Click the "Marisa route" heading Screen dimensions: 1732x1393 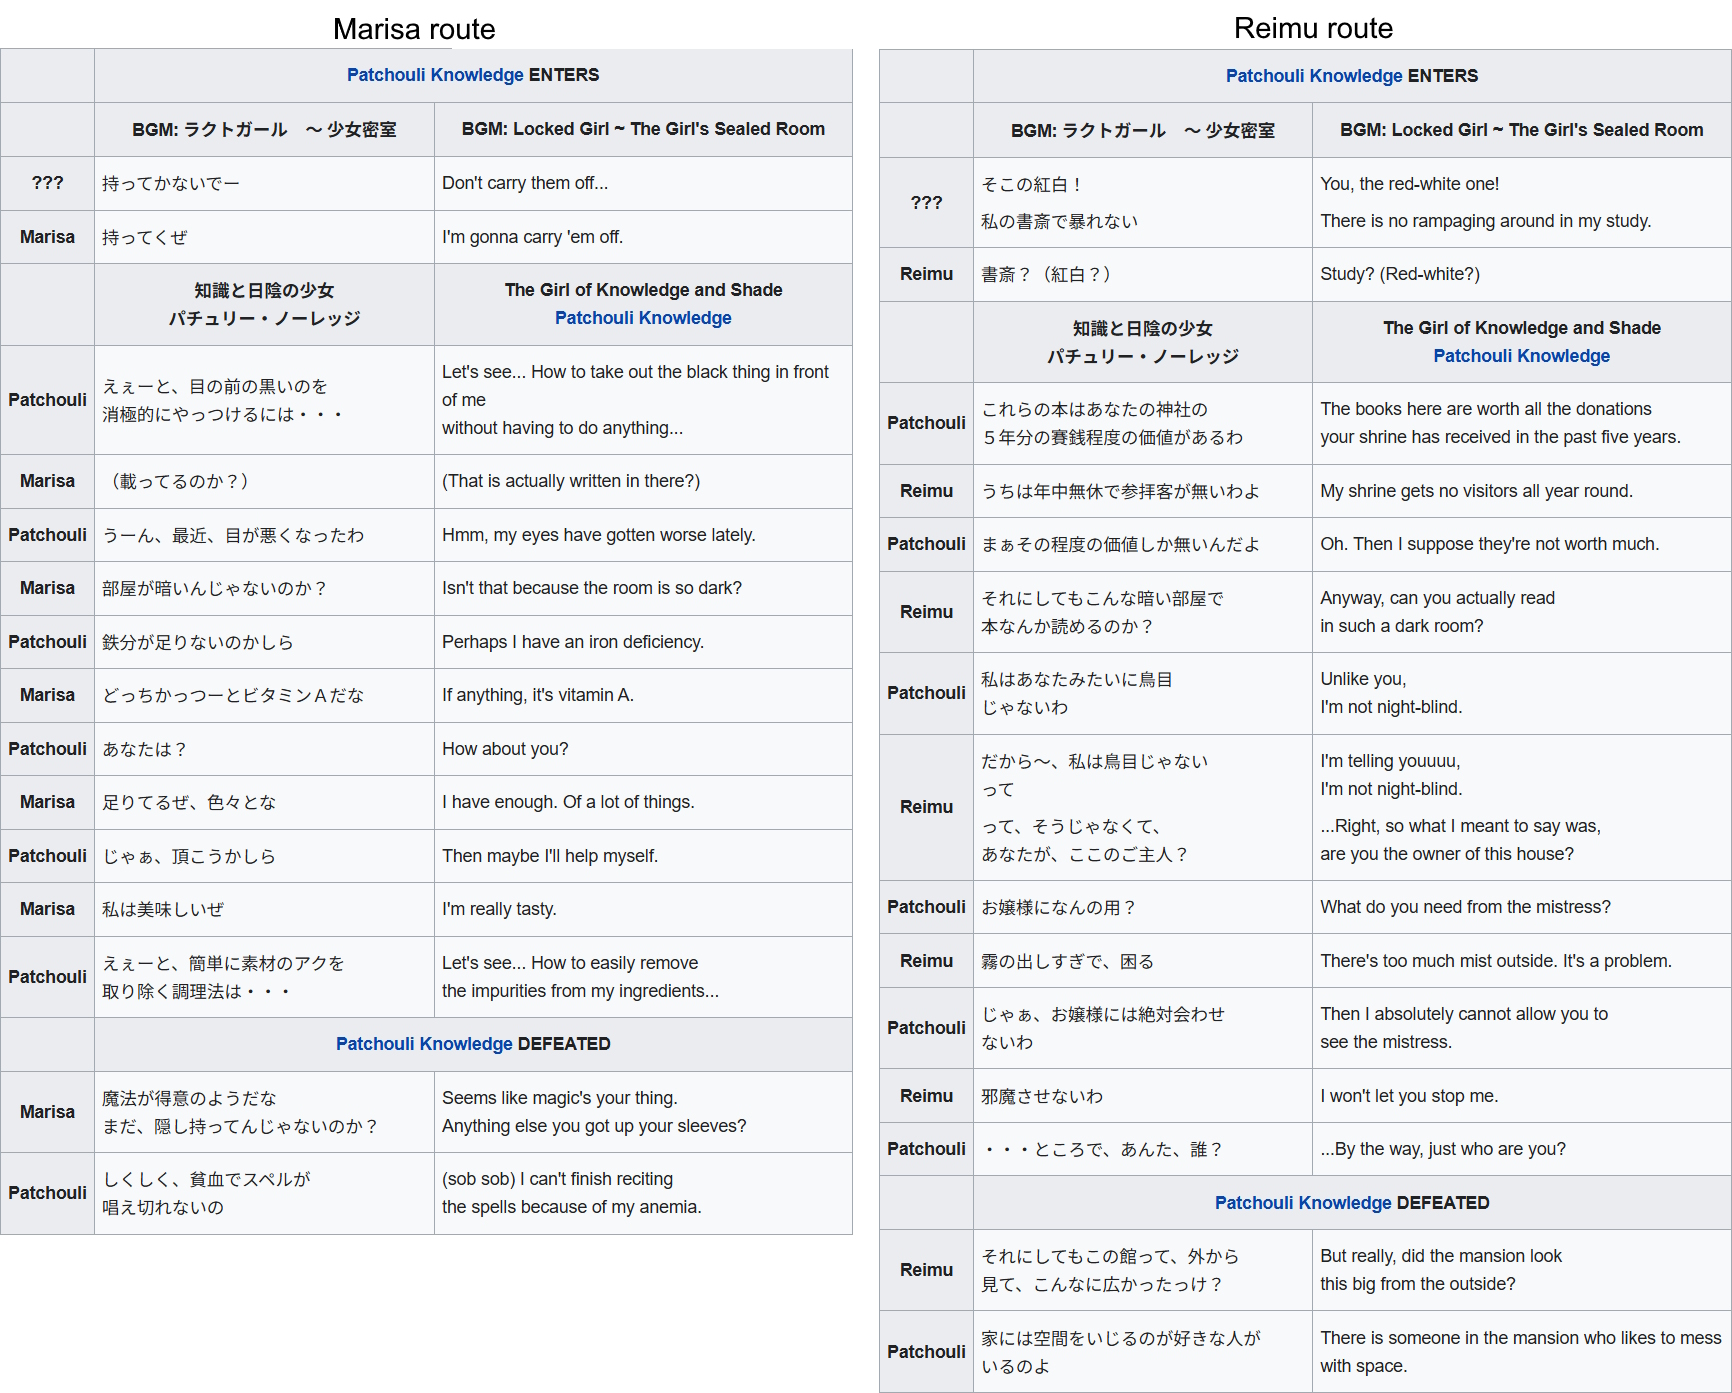coord(414,29)
